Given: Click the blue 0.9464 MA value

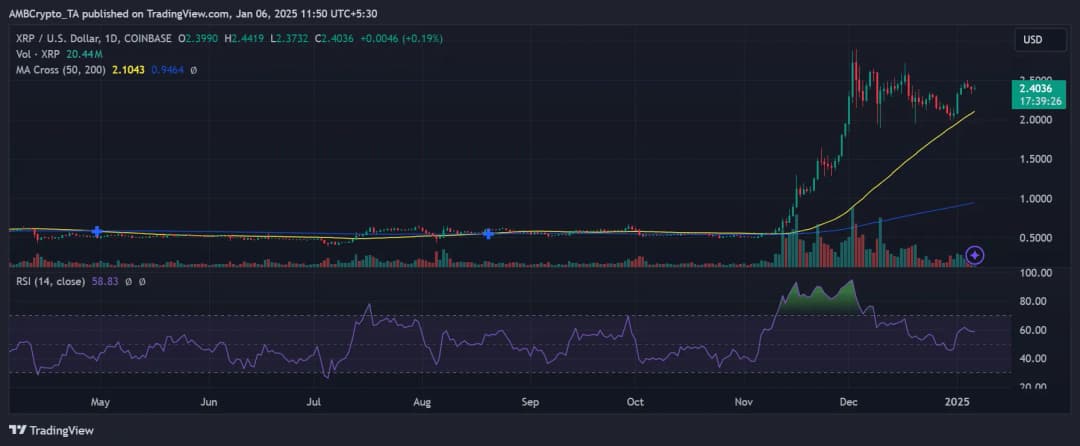Looking at the screenshot, I should point(163,69).
